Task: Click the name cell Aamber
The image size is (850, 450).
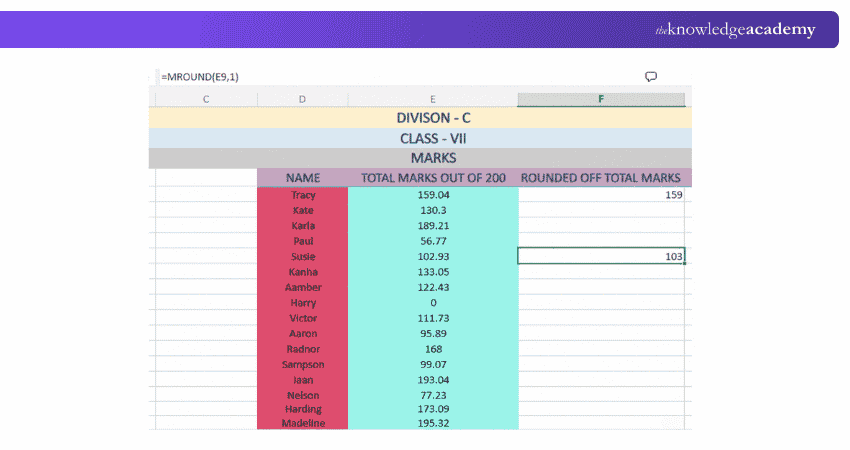Action: click(x=302, y=287)
